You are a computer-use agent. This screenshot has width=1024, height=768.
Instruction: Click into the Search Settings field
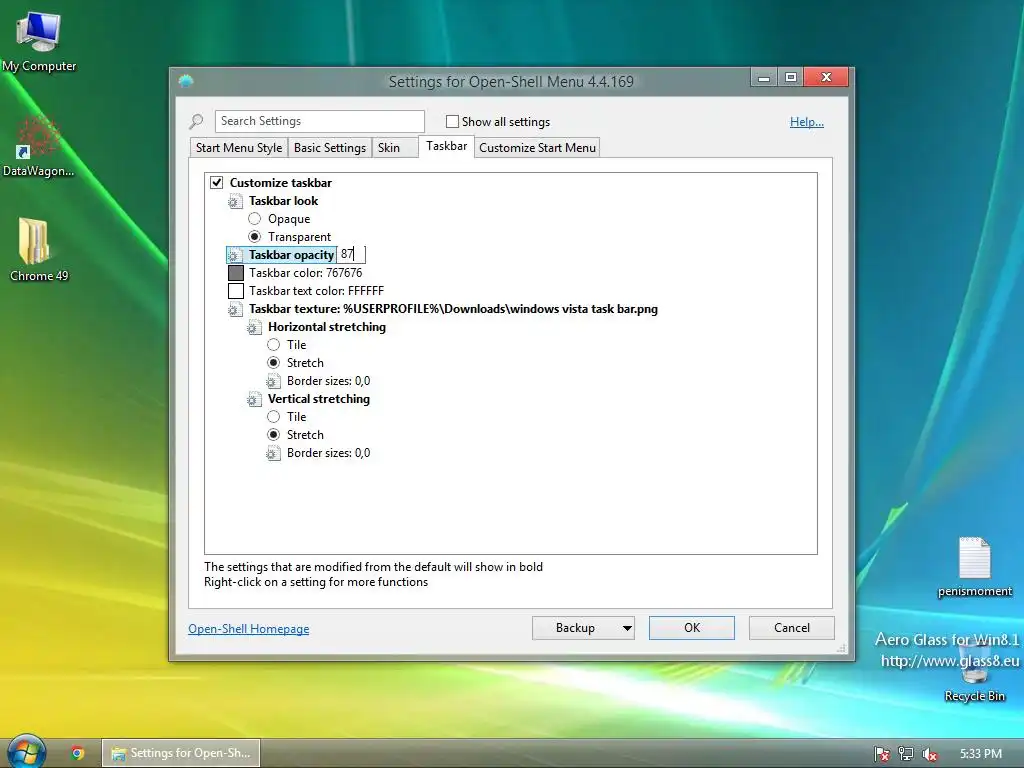tap(319, 121)
